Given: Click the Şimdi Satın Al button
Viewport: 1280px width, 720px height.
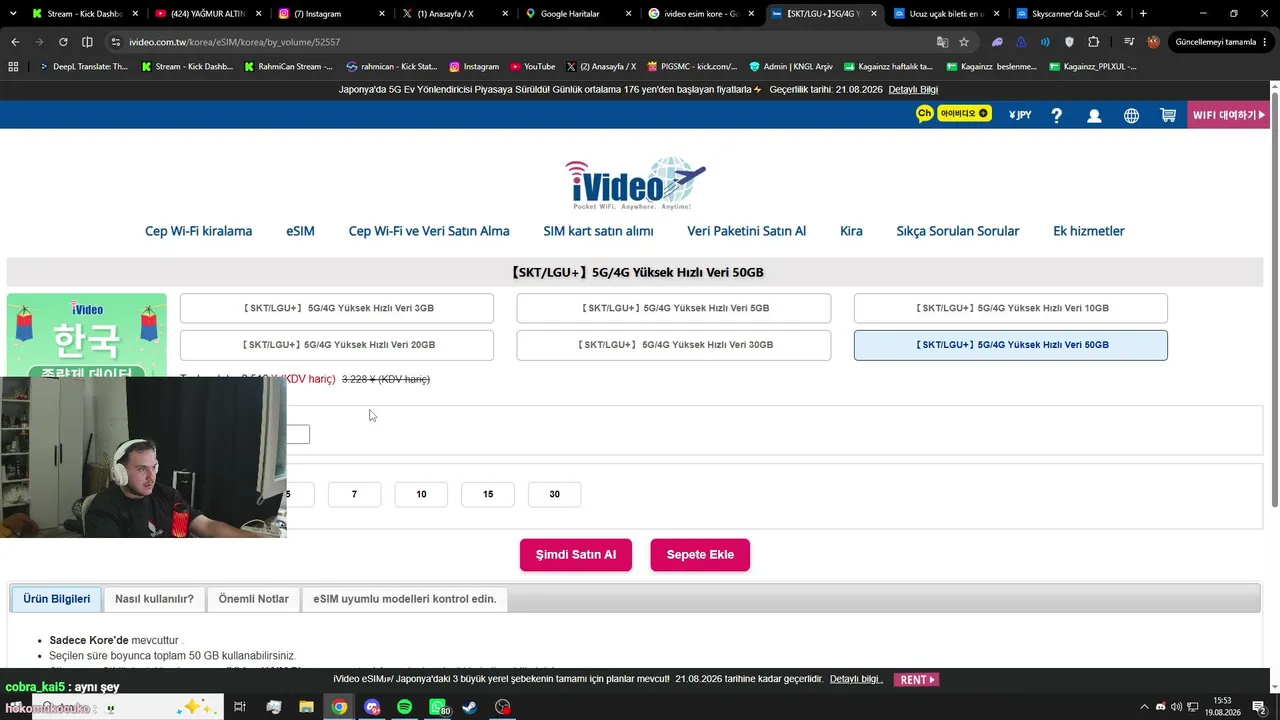Looking at the screenshot, I should coord(576,555).
